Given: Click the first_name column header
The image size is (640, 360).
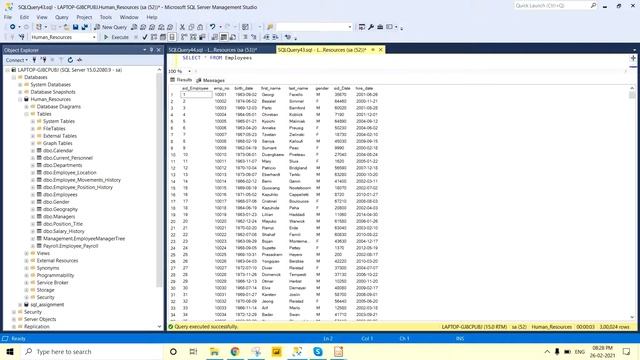Looking at the screenshot, I should click(x=271, y=88).
